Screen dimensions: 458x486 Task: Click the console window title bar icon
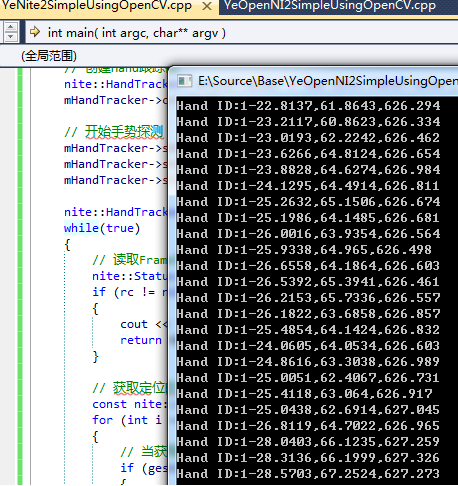(184, 81)
